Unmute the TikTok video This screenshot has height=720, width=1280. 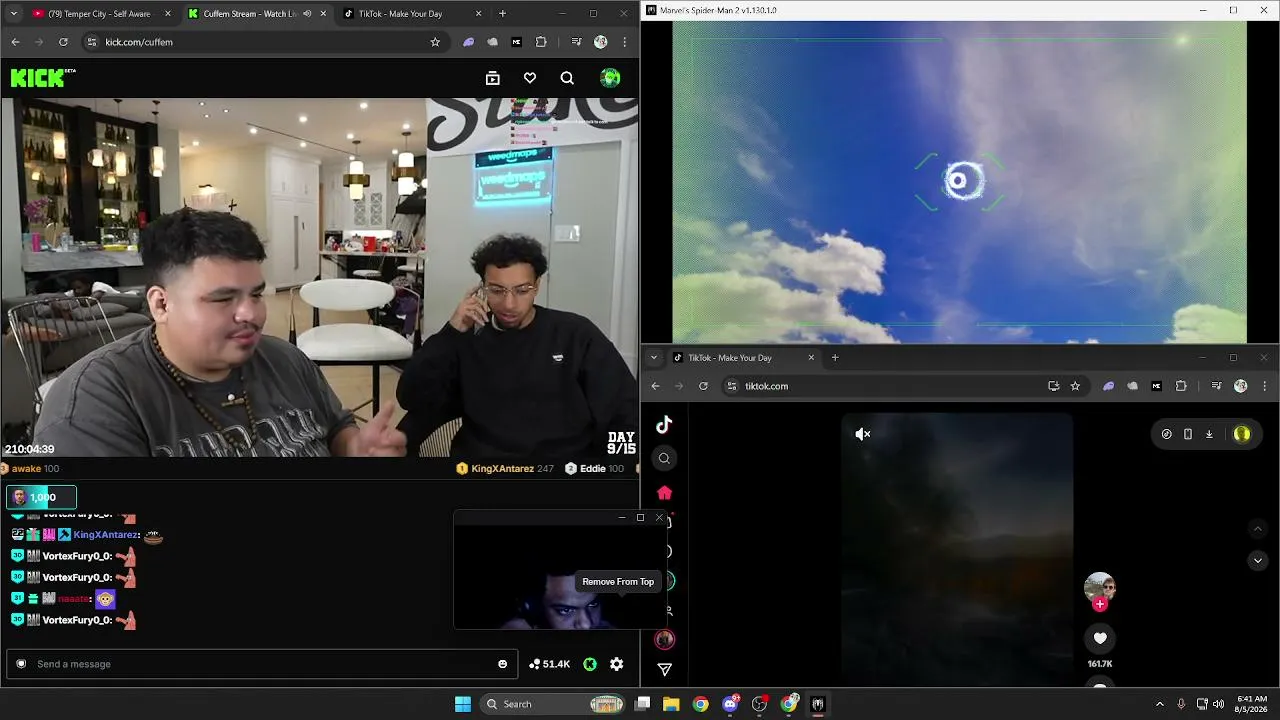click(x=863, y=434)
